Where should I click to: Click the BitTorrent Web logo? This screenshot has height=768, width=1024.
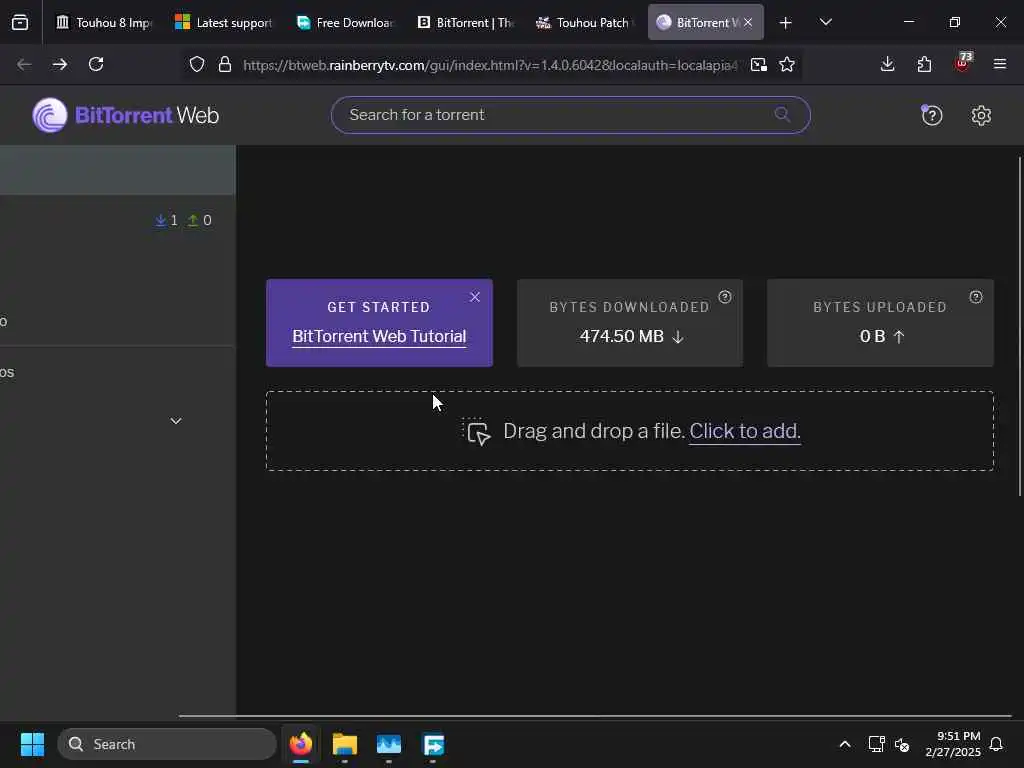pos(125,116)
